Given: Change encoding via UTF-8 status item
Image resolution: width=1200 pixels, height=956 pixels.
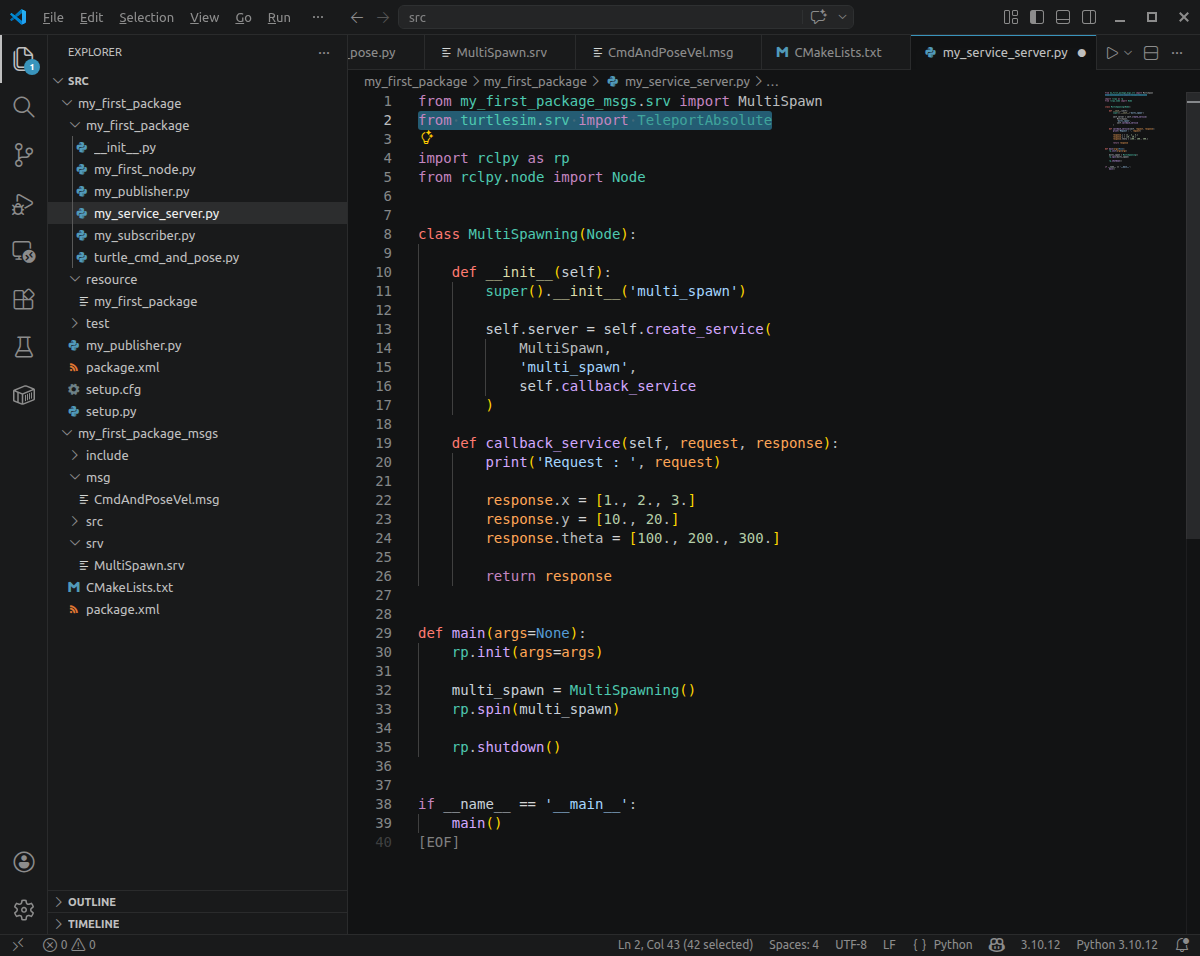Looking at the screenshot, I should tap(851, 944).
